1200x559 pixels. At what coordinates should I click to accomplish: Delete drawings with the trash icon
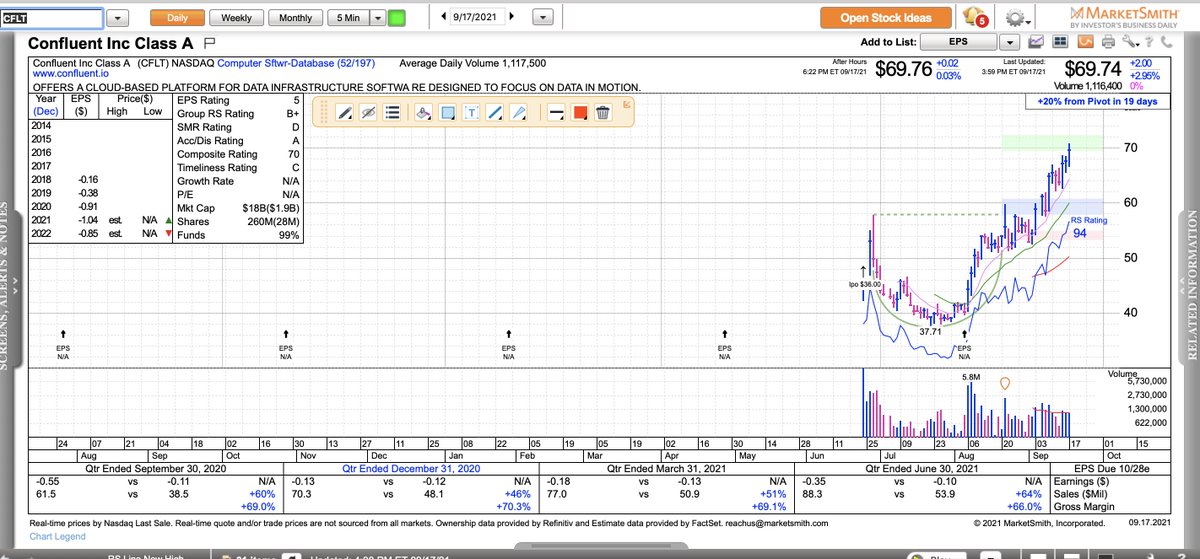[602, 113]
